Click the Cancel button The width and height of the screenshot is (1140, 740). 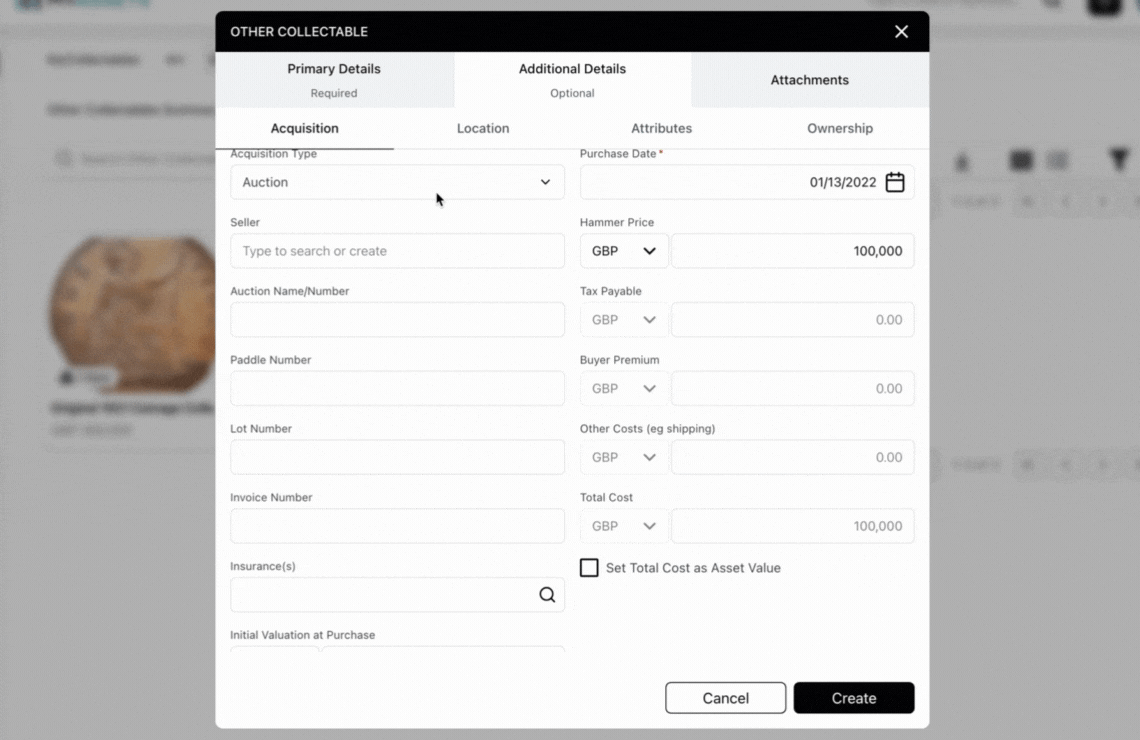tap(725, 698)
